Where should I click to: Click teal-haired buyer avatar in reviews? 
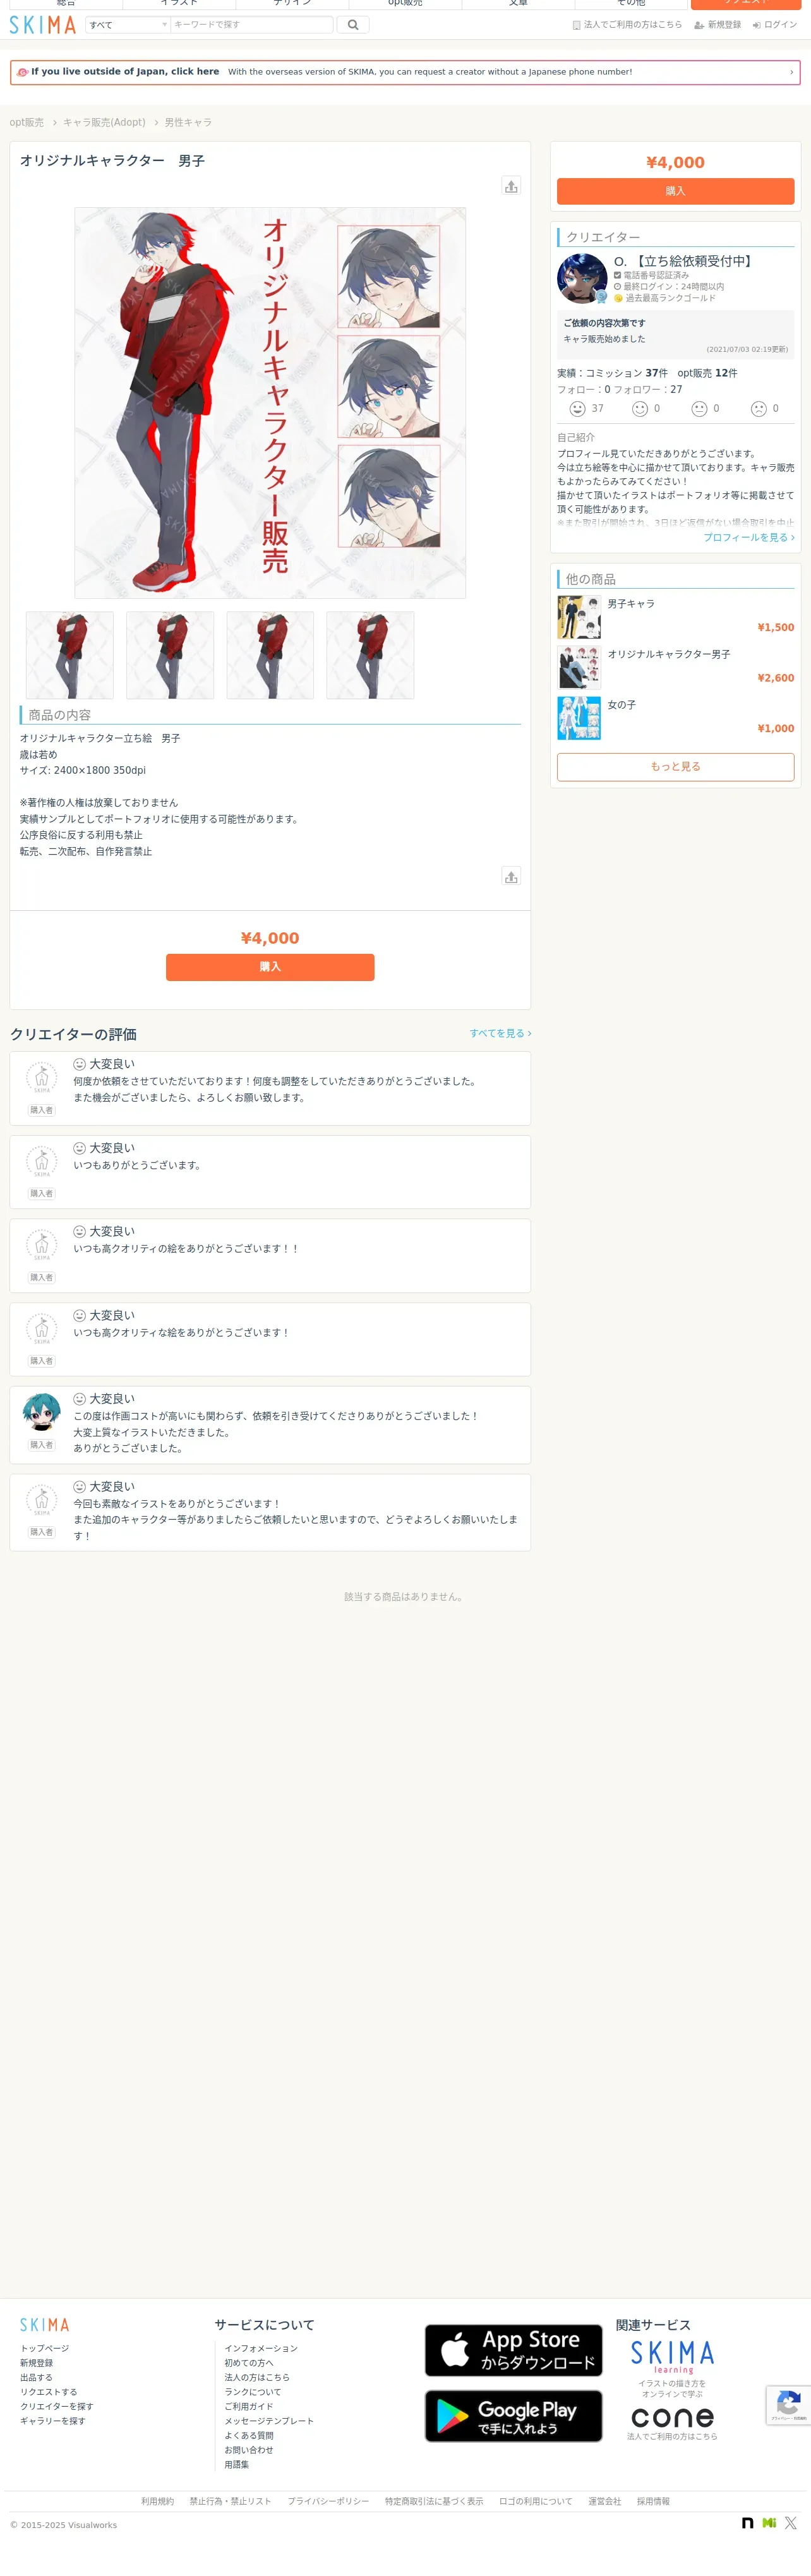click(41, 1412)
